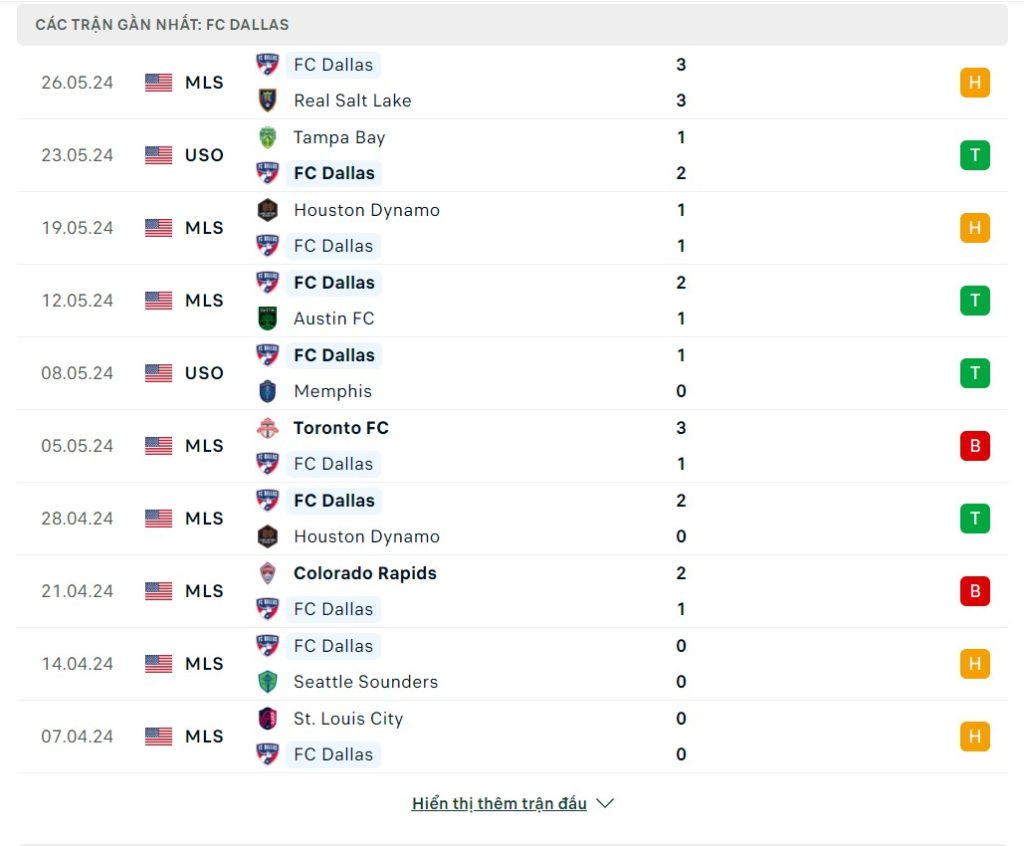Click the 'Các trận gần nhất: FC Dallas' header
The width and height of the screenshot is (1024, 846).
click(x=162, y=24)
